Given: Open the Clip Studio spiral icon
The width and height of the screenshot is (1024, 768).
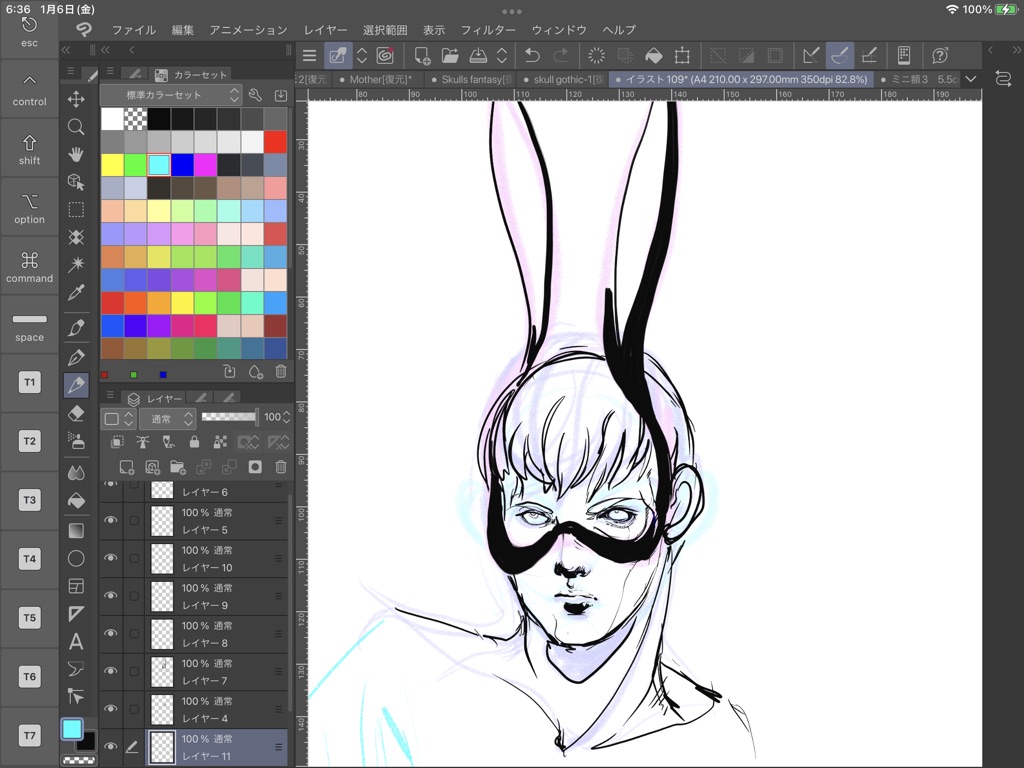Looking at the screenshot, I should click(385, 56).
